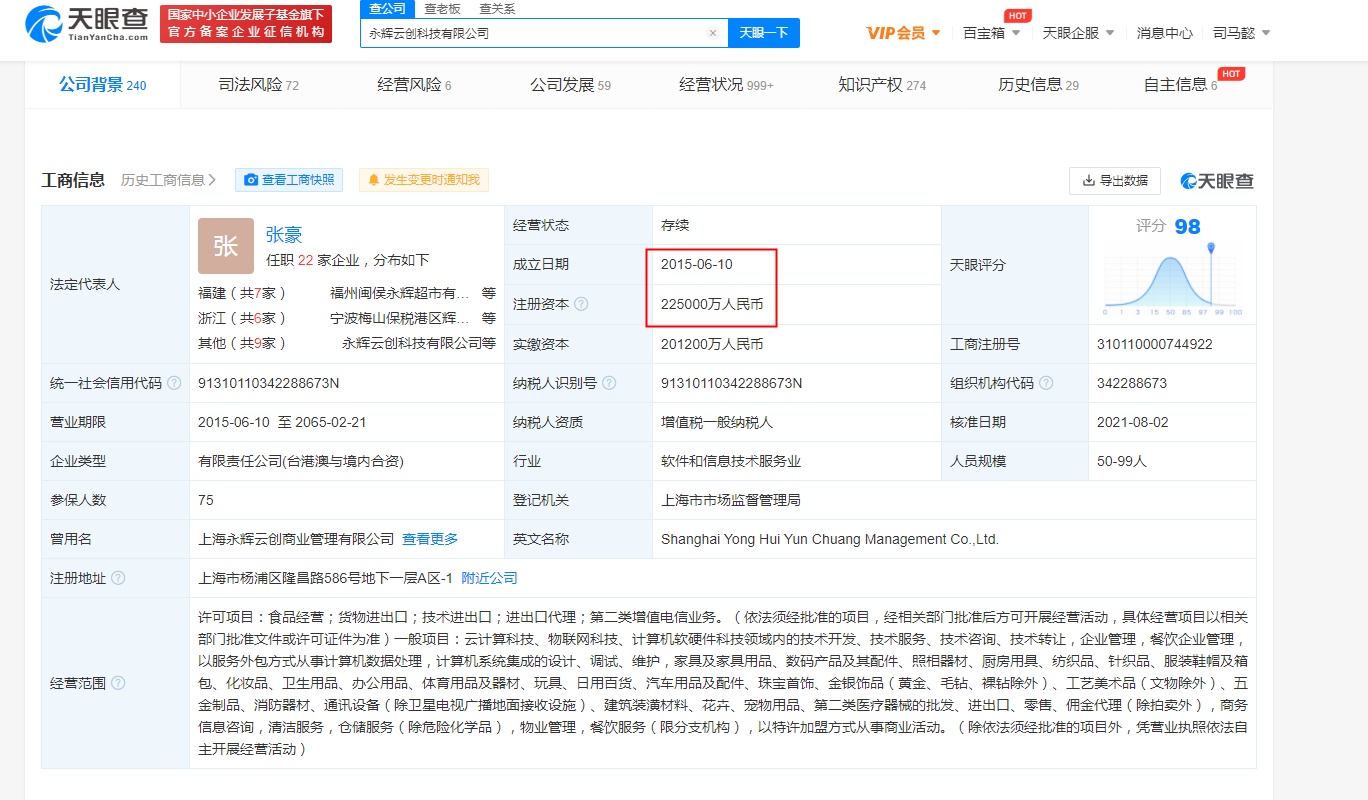Click 201200万人民币 paid-in capital value
The image size is (1368, 800).
coord(712,344)
